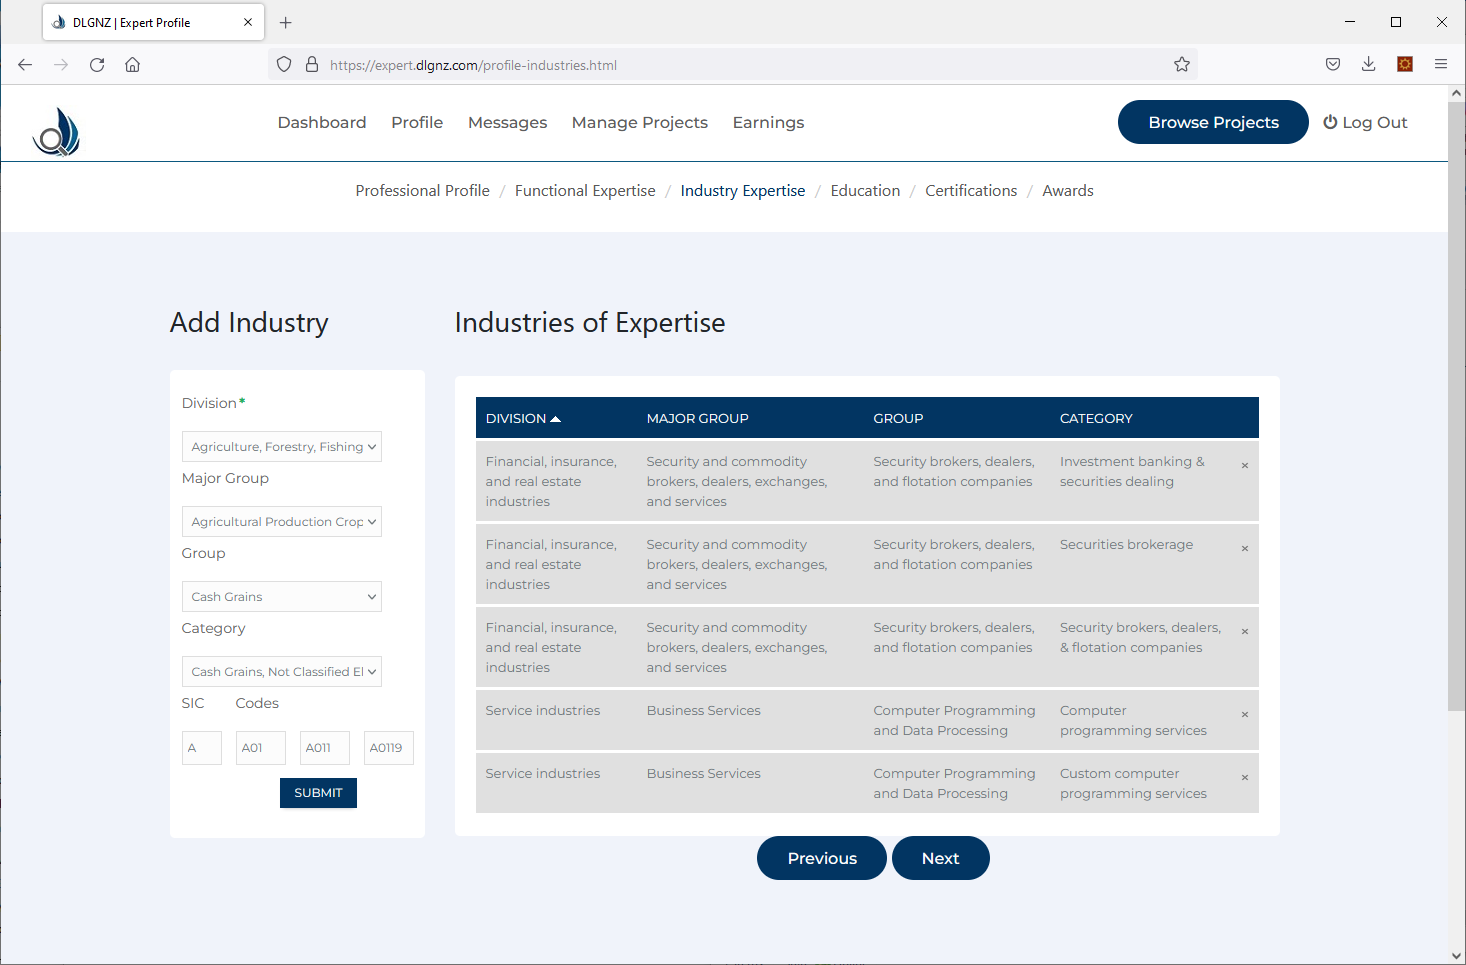This screenshot has width=1466, height=965.
Task: Click the SIC code field showing A0119
Action: point(389,748)
